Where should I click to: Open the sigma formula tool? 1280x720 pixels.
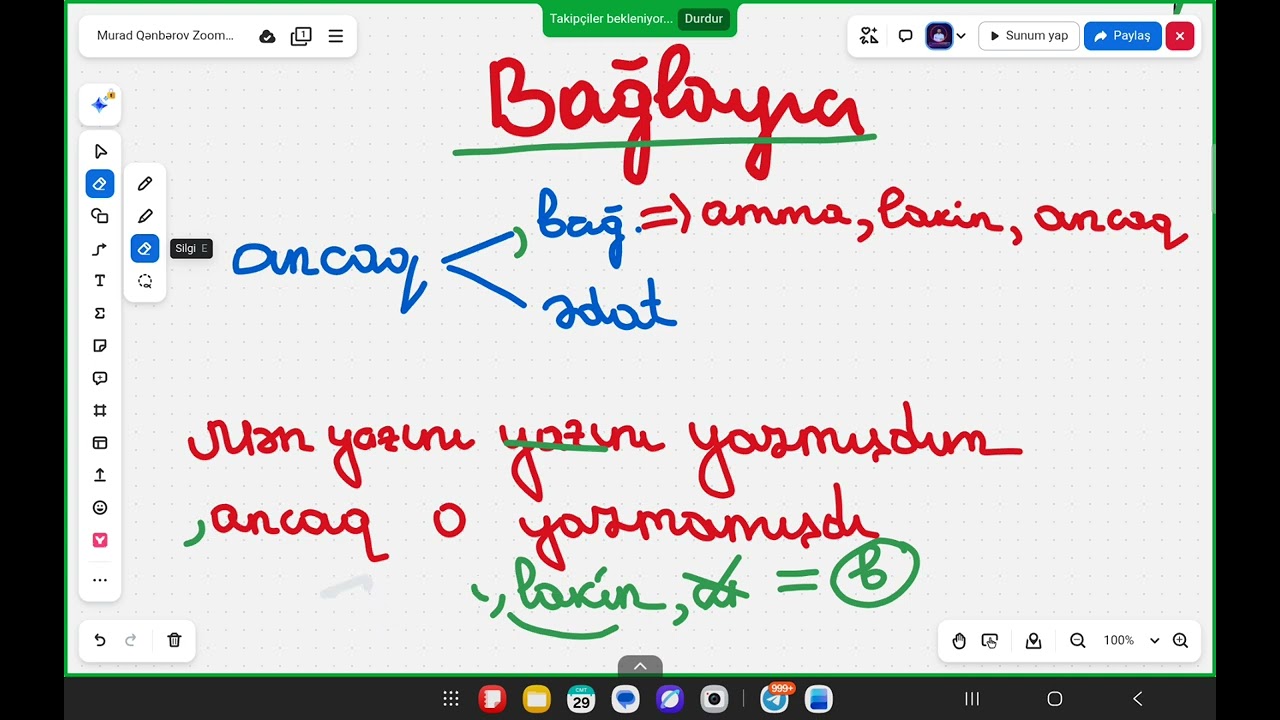click(100, 313)
